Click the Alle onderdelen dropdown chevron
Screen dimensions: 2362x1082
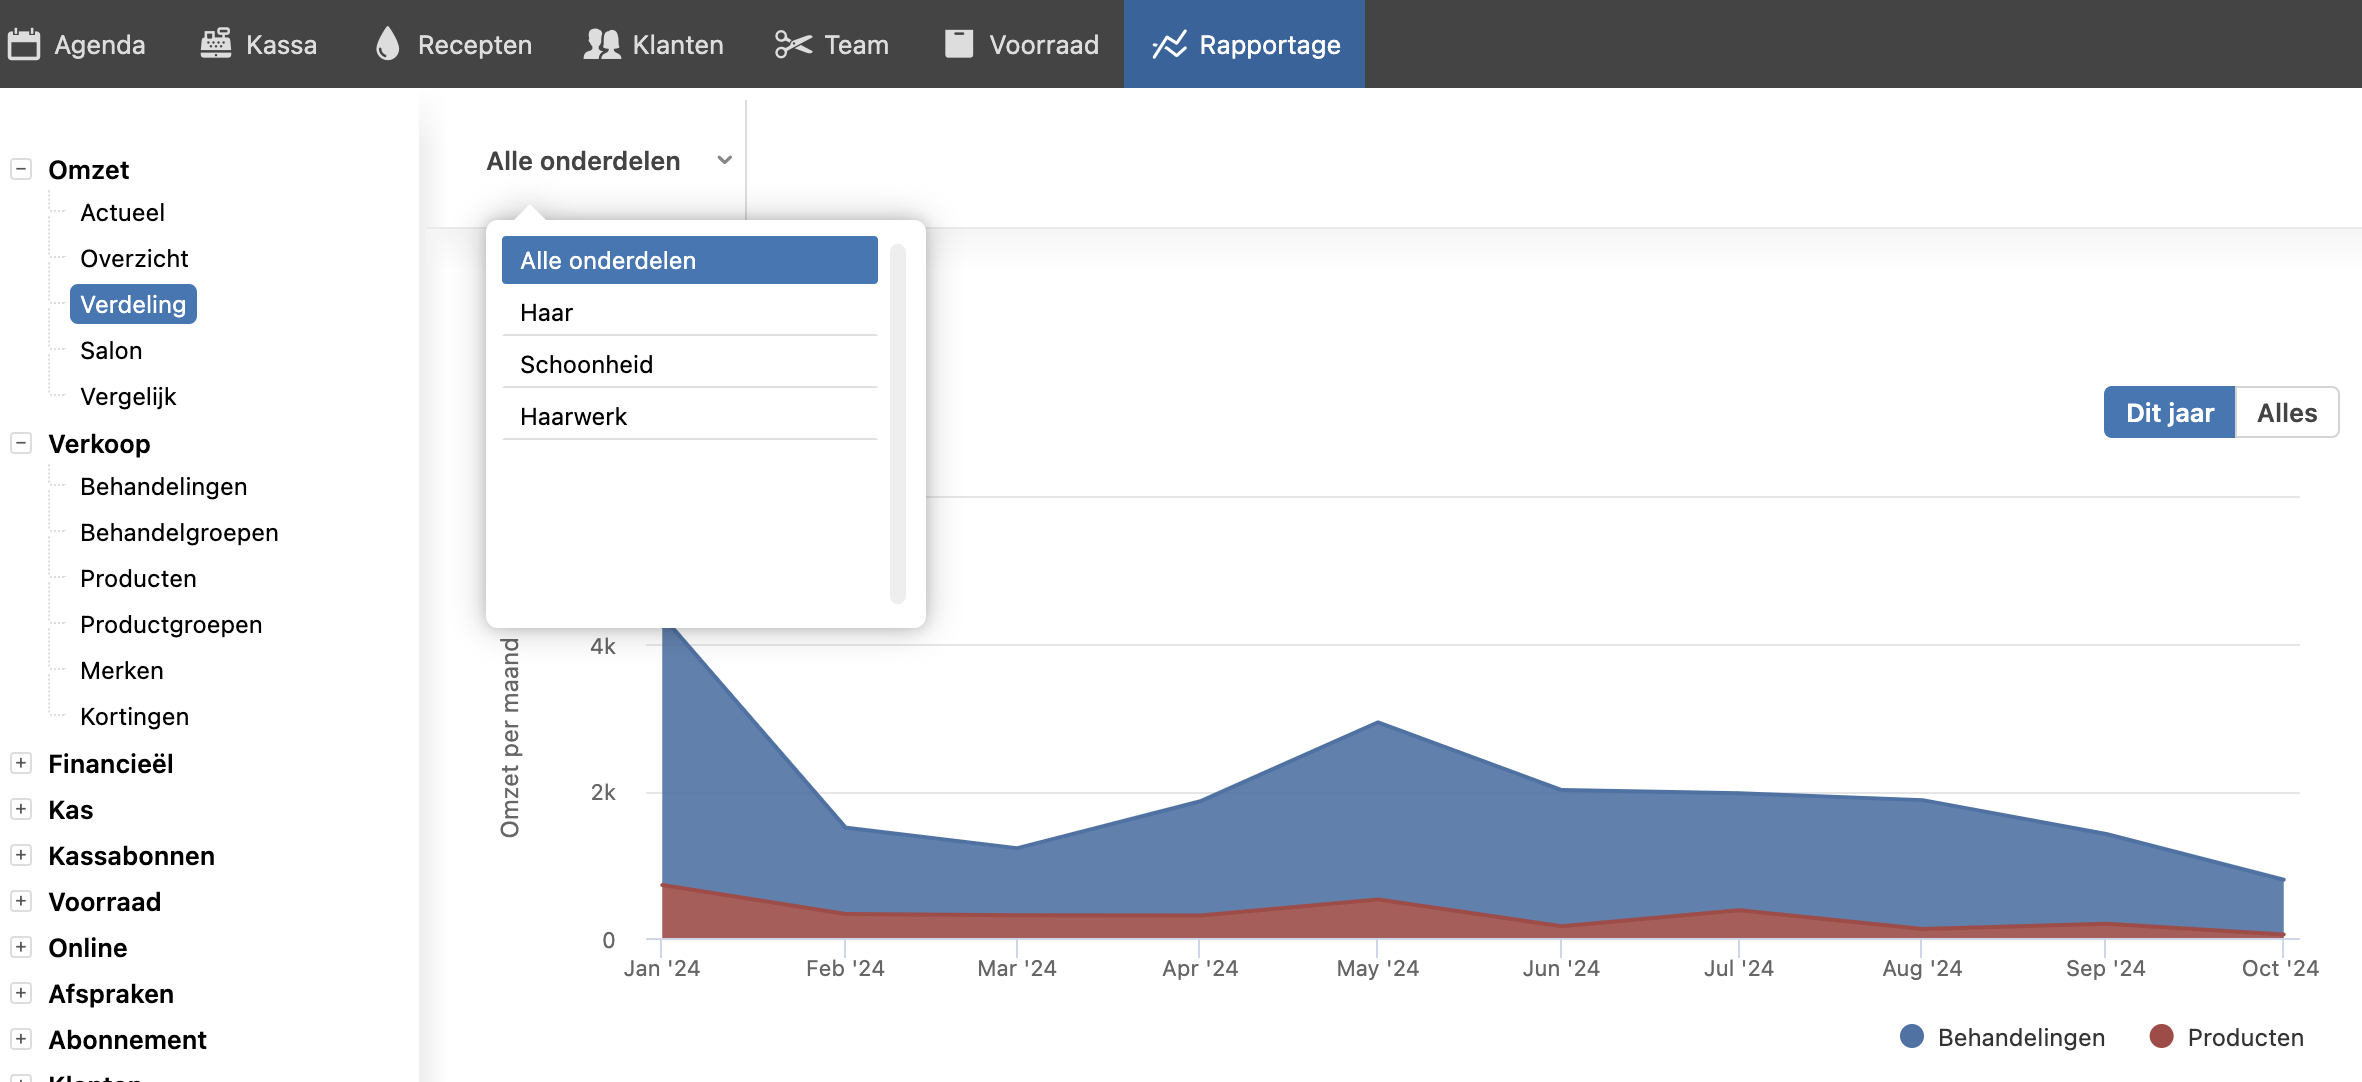pyautogui.click(x=725, y=160)
